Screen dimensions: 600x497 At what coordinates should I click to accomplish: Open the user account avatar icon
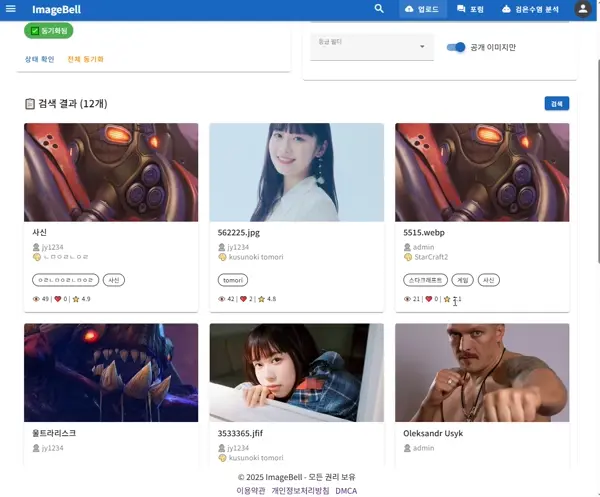pyautogui.click(x=583, y=9)
